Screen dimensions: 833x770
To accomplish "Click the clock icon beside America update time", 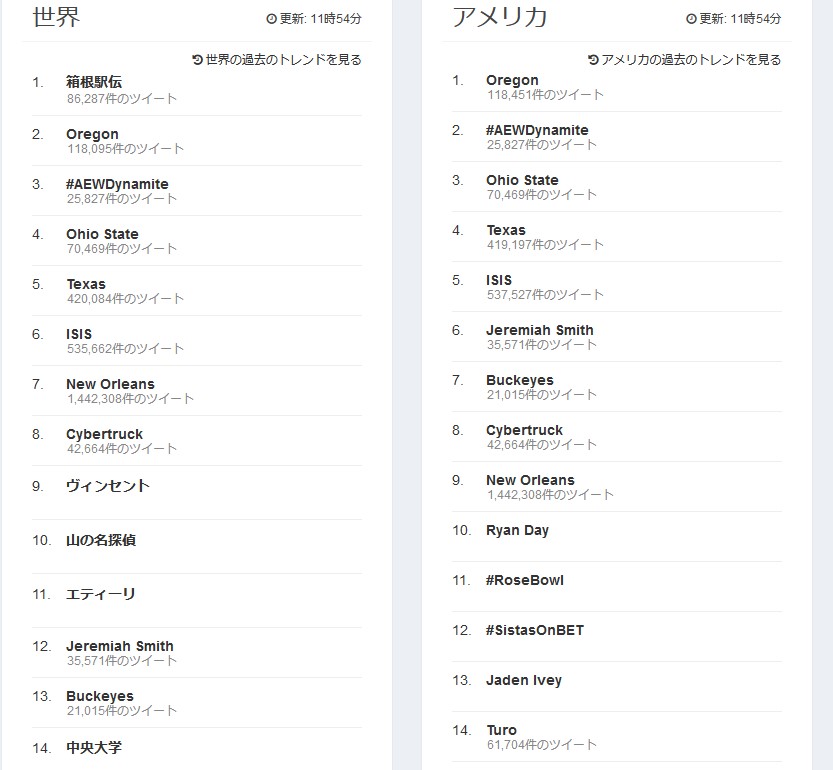I will [691, 19].
